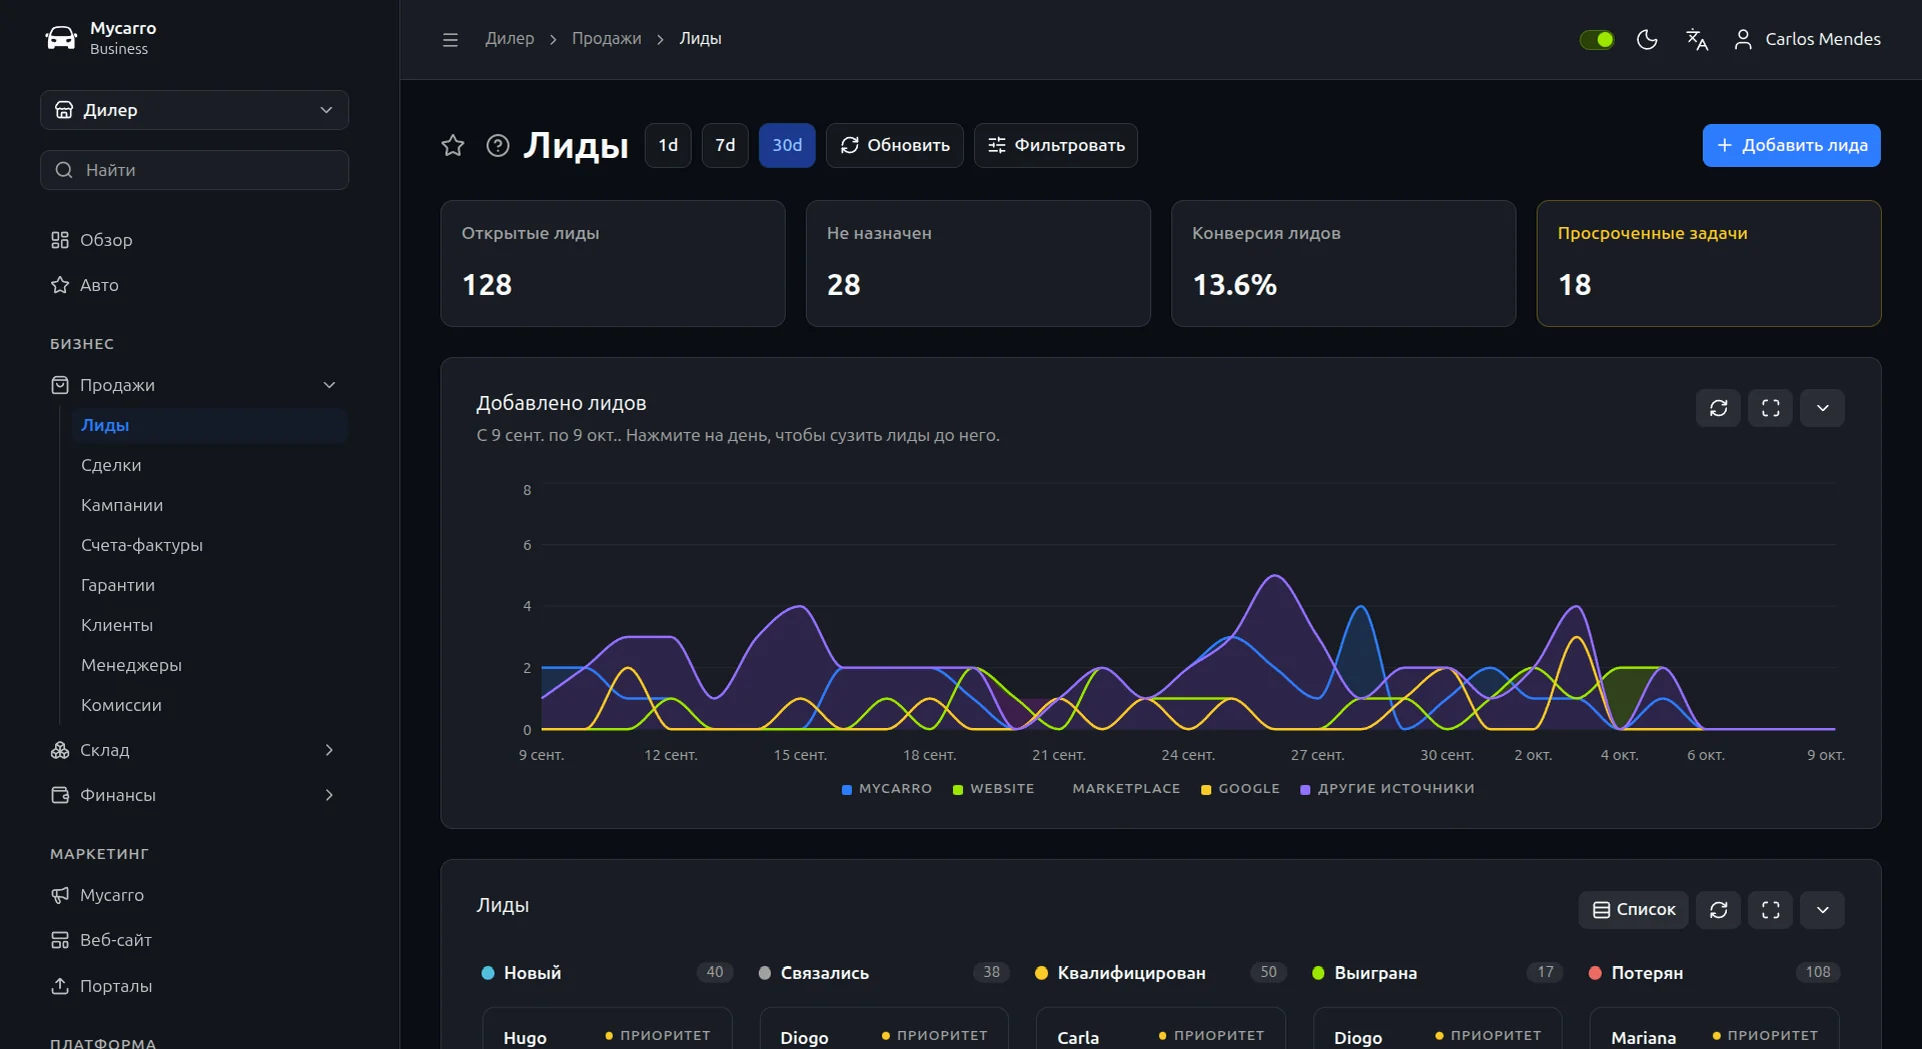The height and width of the screenshot is (1049, 1922).
Task: Open the Добавлено лидов chart options chevron
Action: click(x=1822, y=408)
